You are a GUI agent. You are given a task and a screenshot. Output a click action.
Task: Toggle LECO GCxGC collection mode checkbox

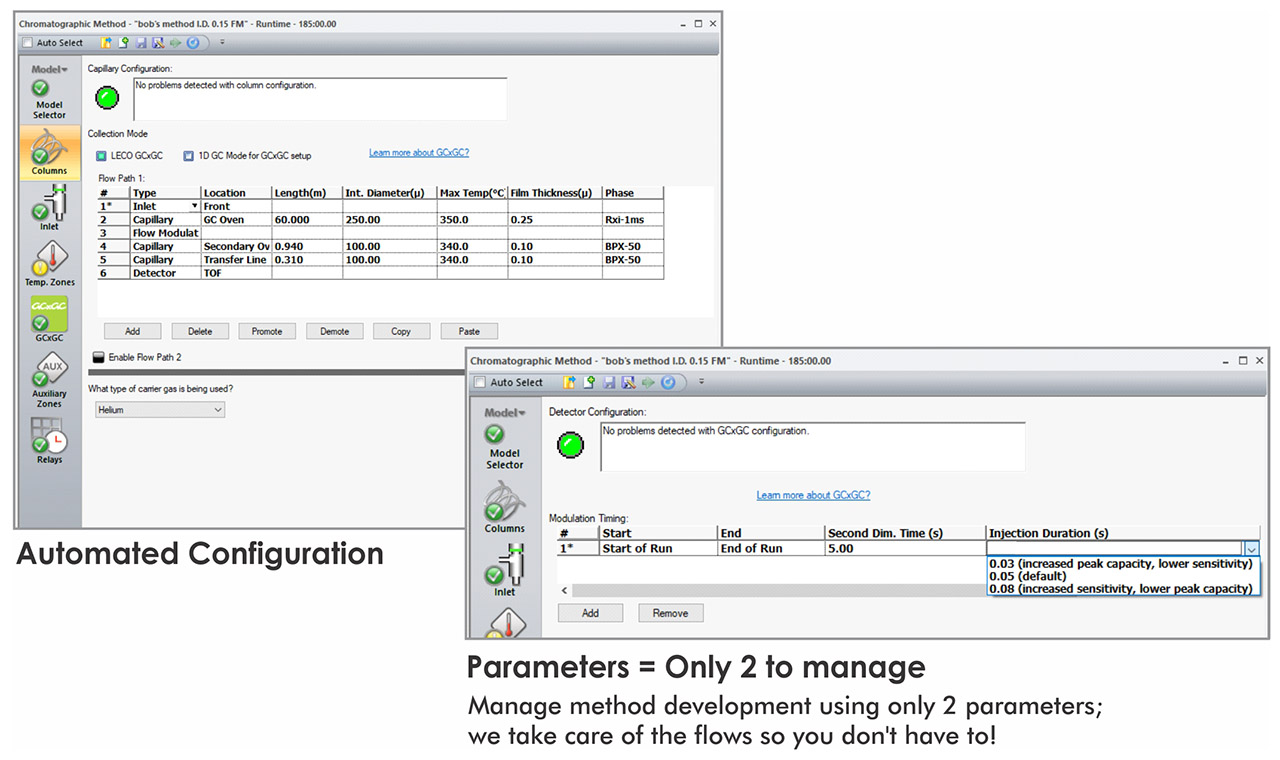click(x=102, y=156)
